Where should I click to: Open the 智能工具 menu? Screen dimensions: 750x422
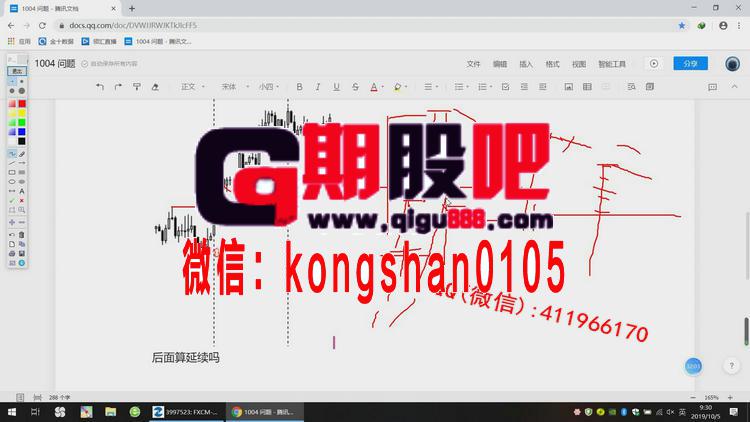pyautogui.click(x=612, y=64)
